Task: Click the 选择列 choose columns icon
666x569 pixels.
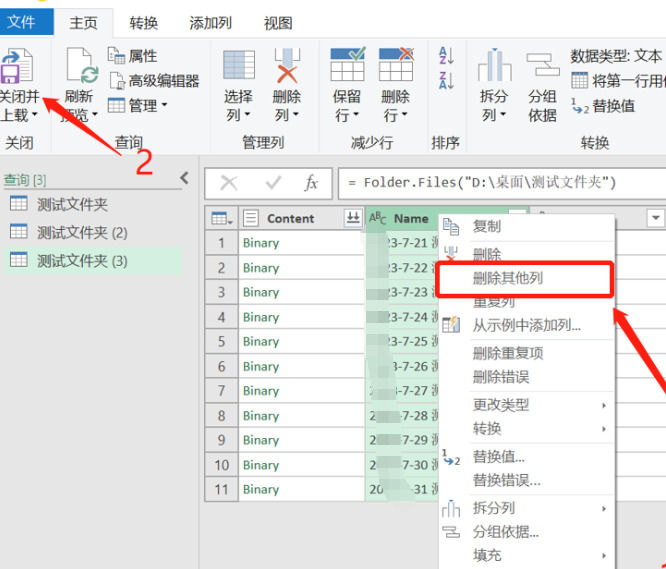Action: tap(239, 67)
